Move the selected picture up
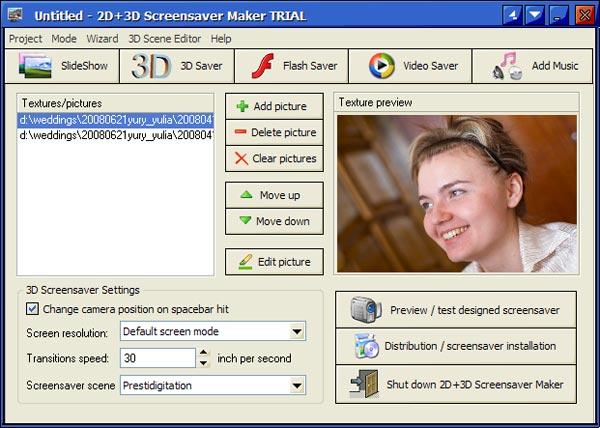The image size is (600, 428). 274,195
